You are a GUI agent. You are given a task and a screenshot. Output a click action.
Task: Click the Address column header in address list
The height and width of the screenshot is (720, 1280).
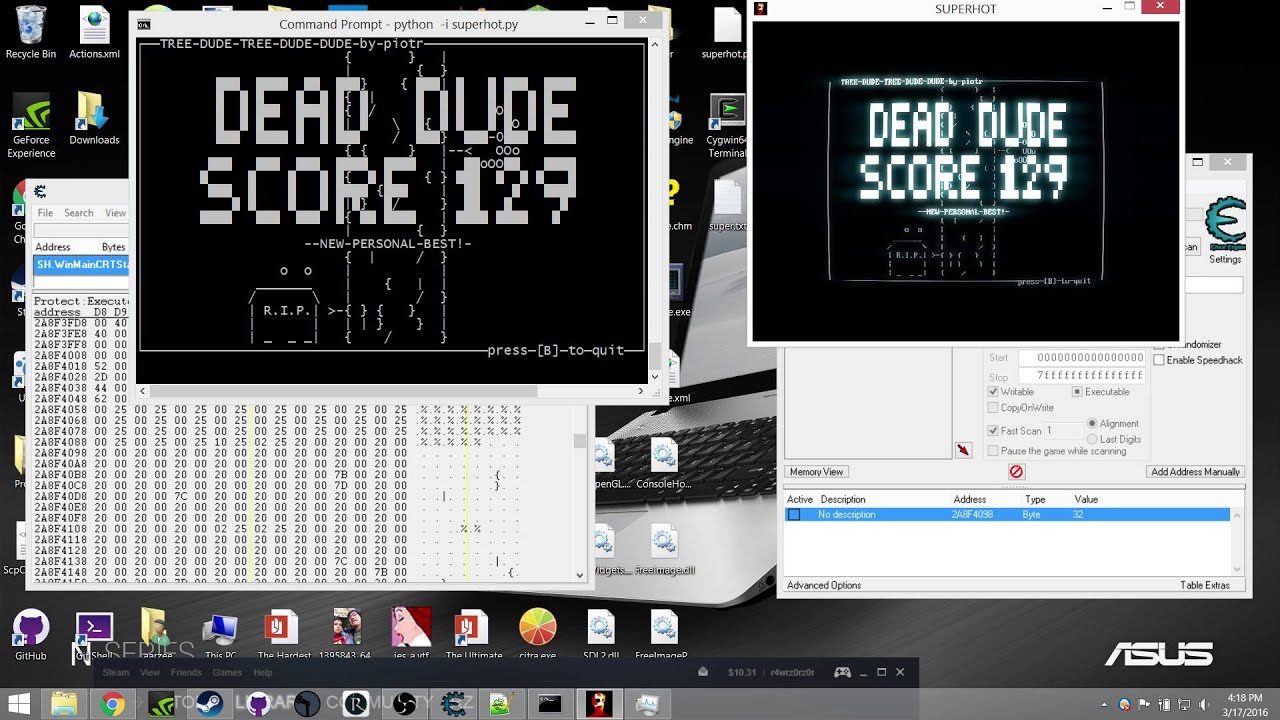click(x=970, y=499)
